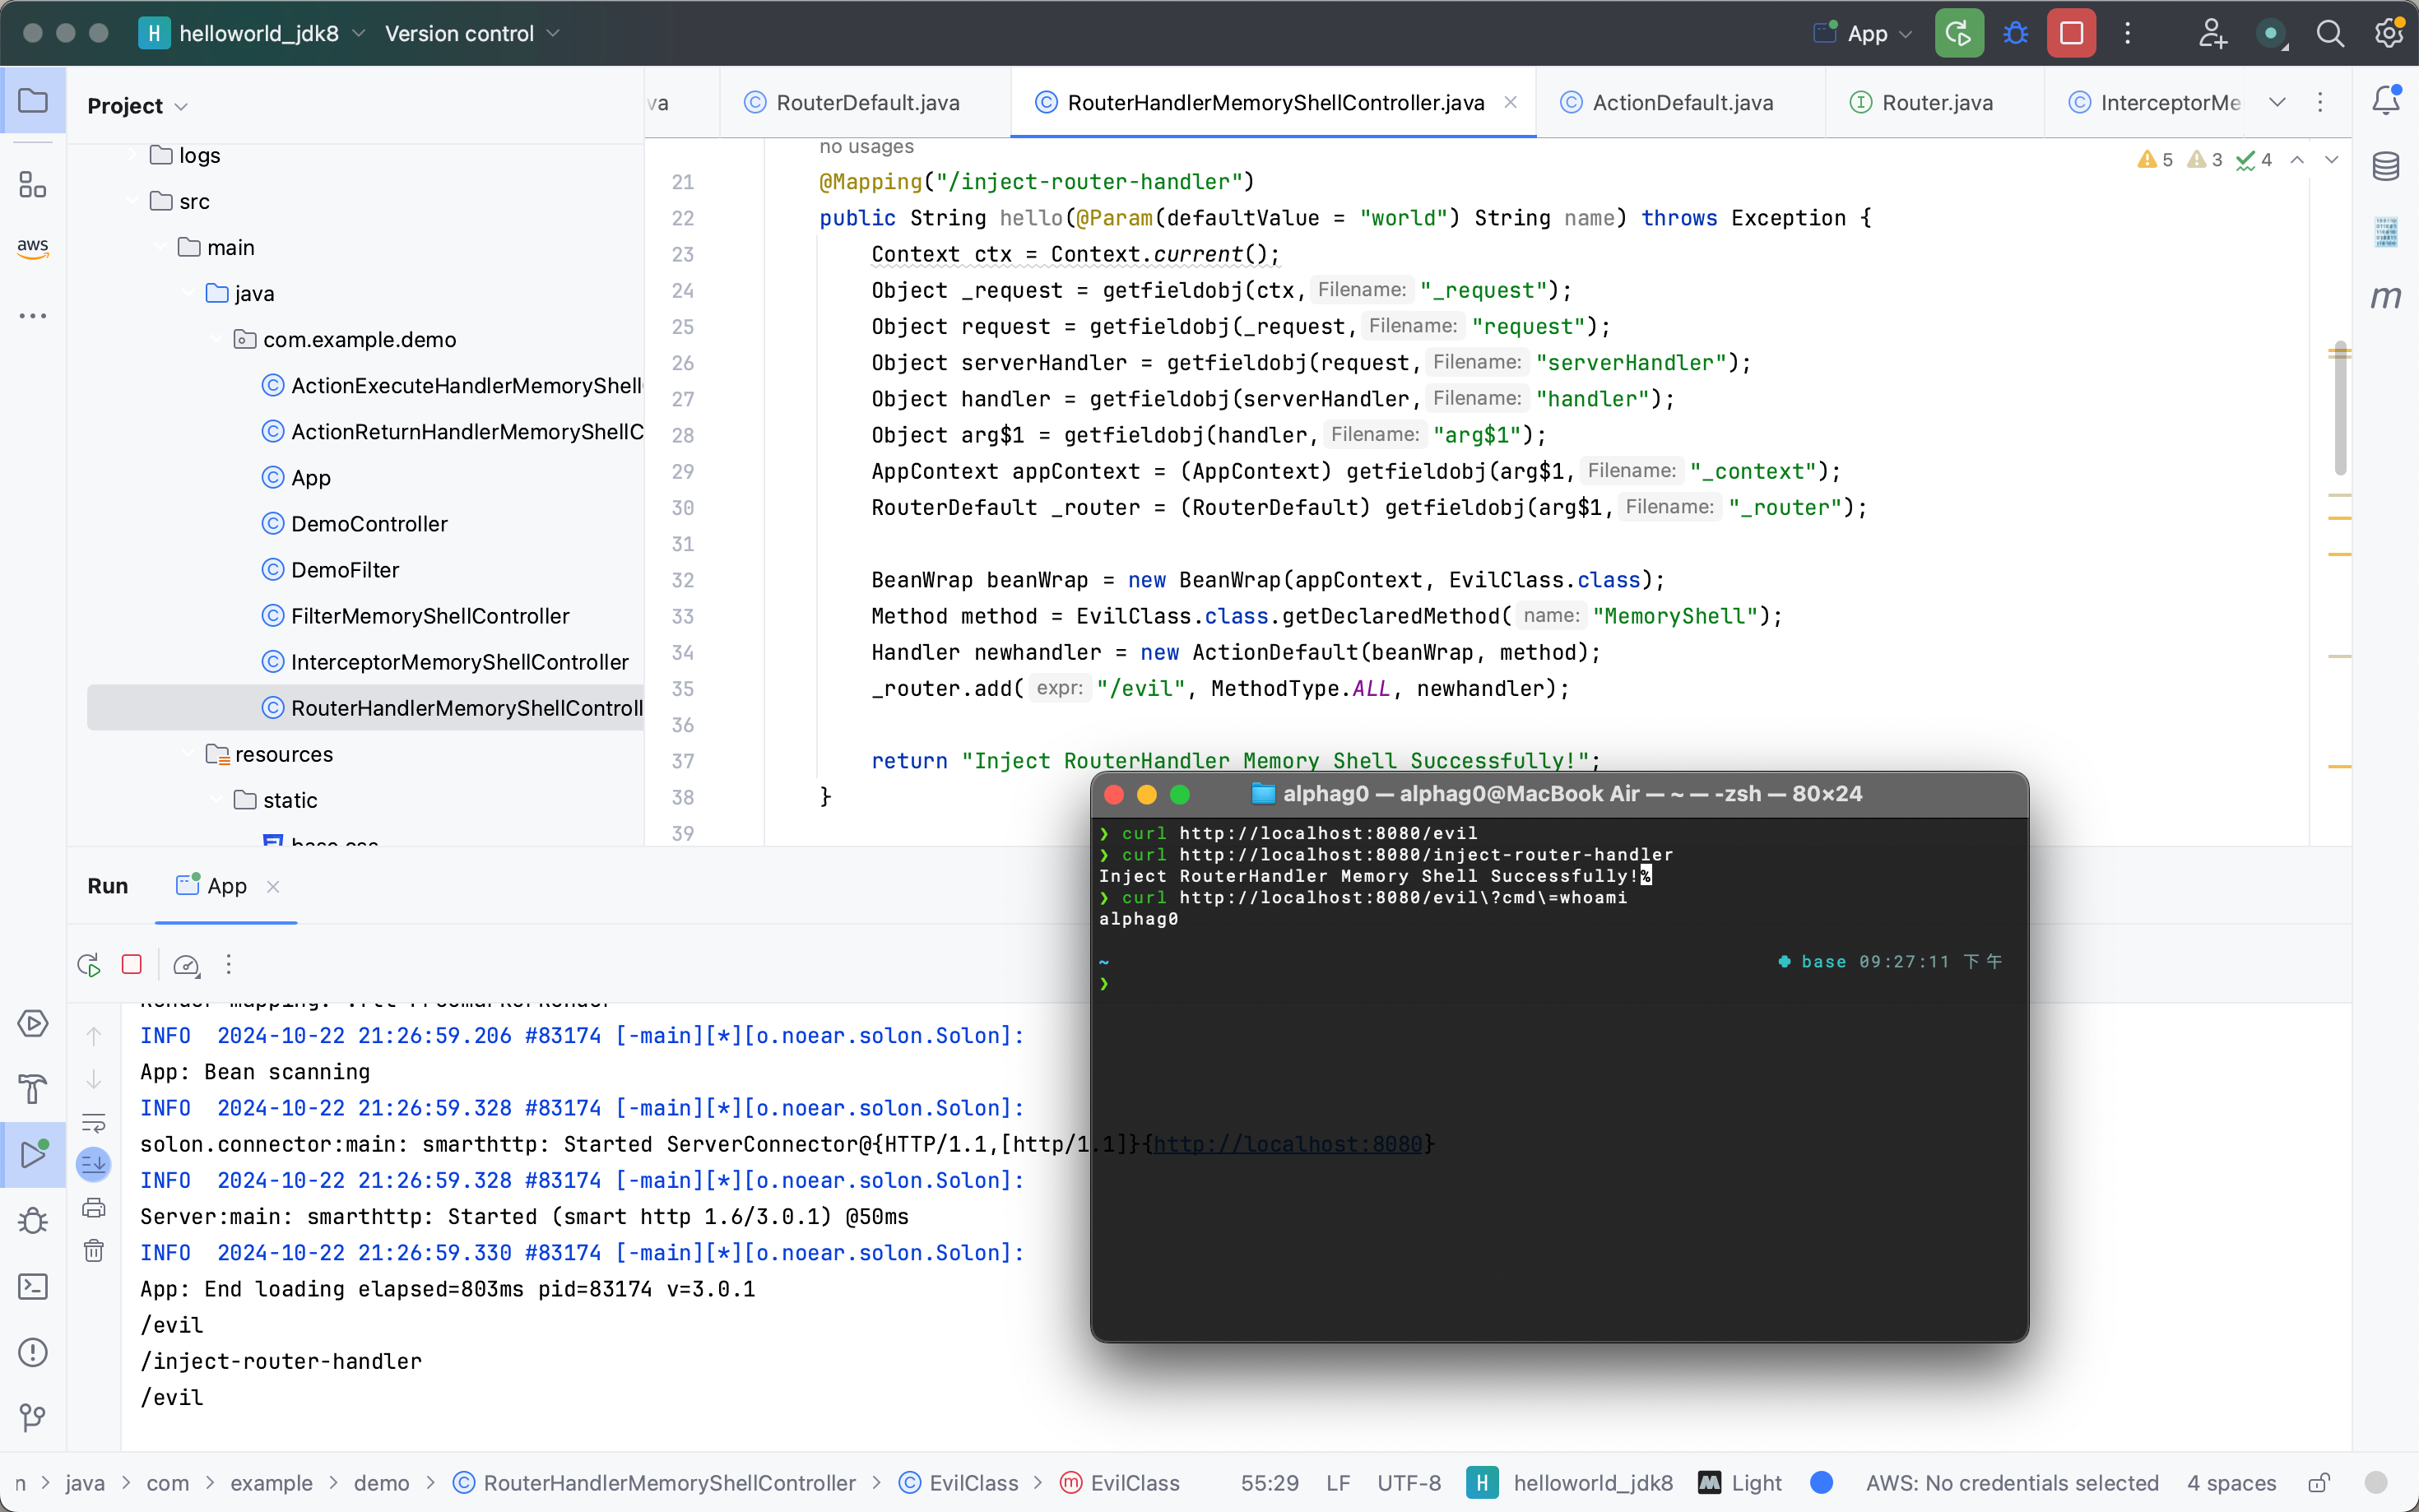Select DemoController in the project tree
Viewport: 2419px width, 1512px height.
(369, 524)
